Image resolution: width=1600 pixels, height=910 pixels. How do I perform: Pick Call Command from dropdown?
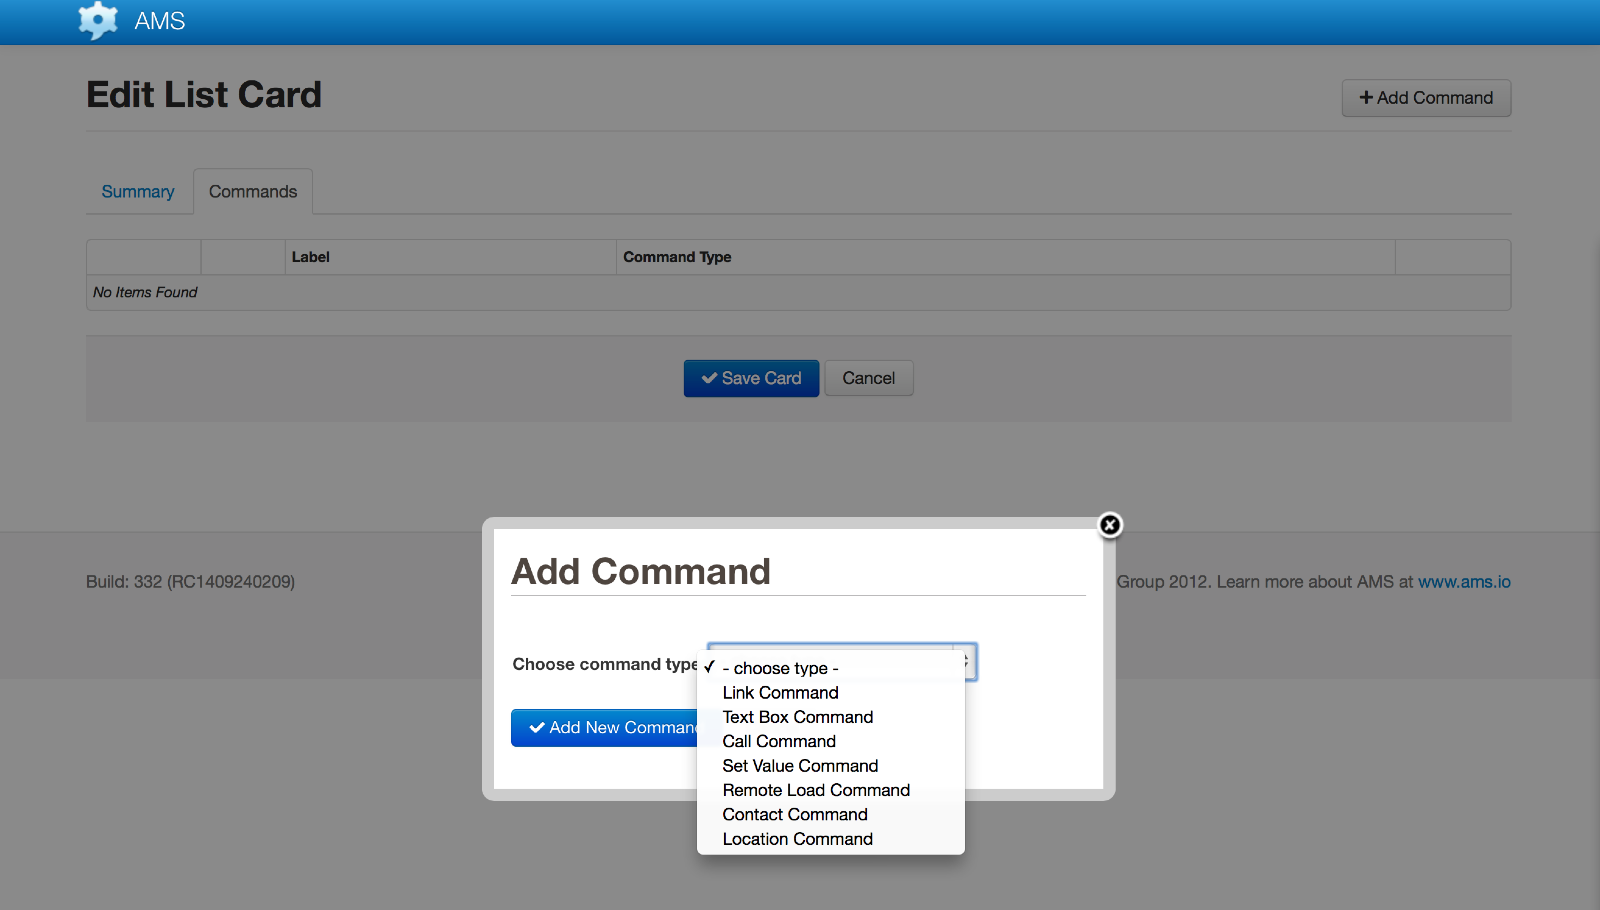831,741
